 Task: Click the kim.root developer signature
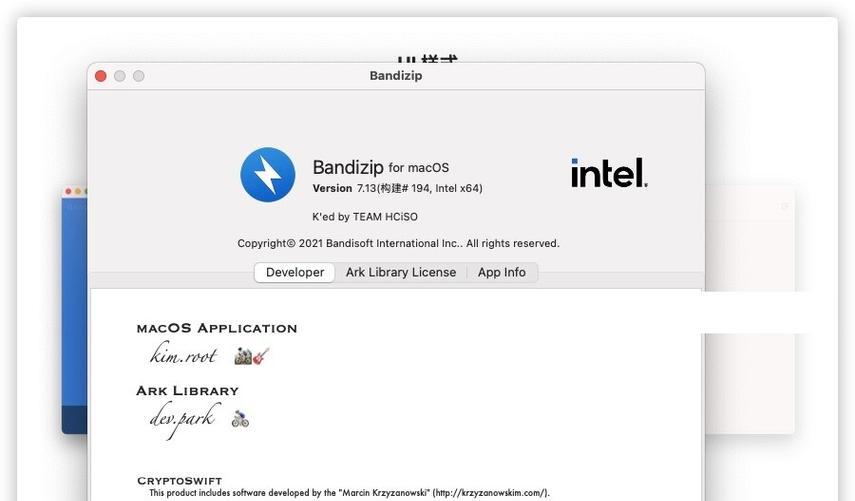point(183,353)
